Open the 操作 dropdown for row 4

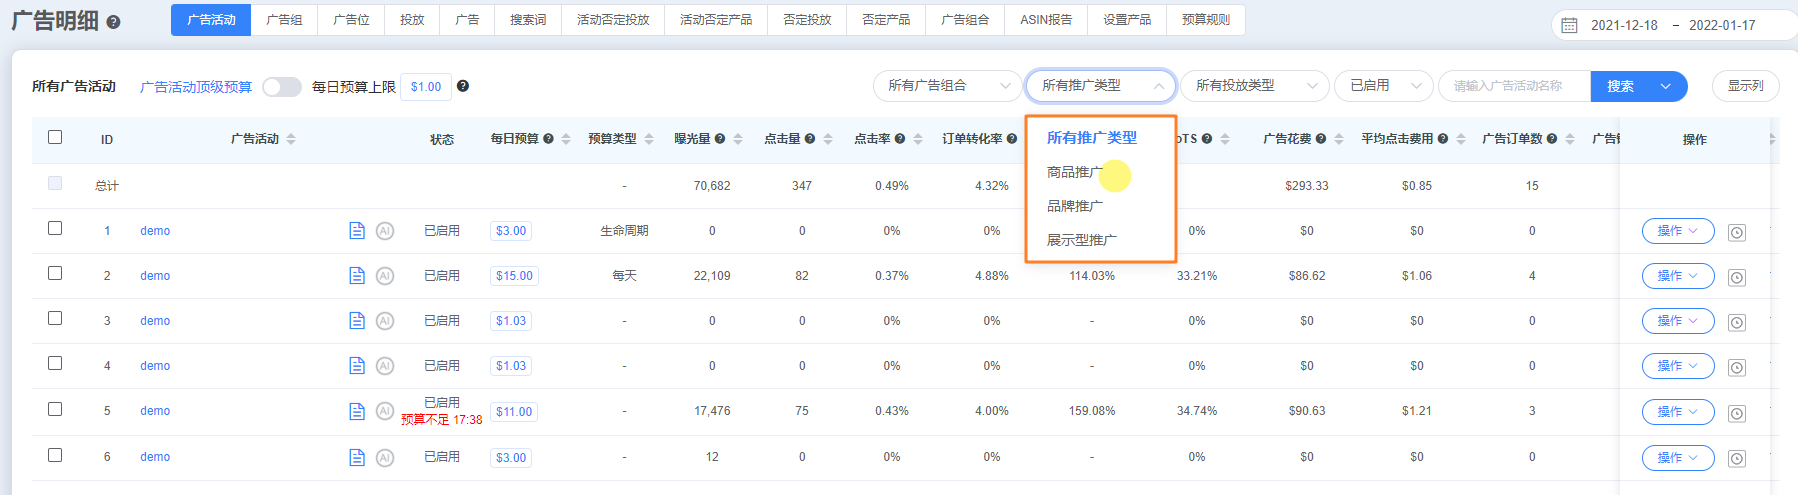click(1677, 366)
